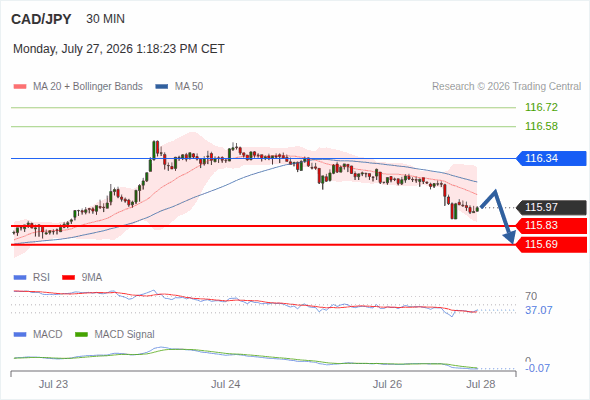Image resolution: width=590 pixels, height=400 pixels.
Task: Click the blue 116.34 pivot price tag
Action: pyautogui.click(x=551, y=158)
